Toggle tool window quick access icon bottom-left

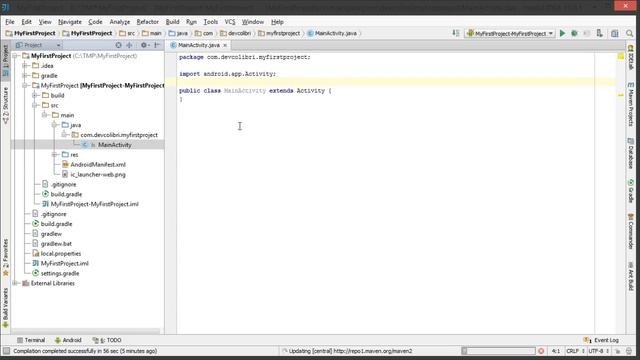coord(6,351)
